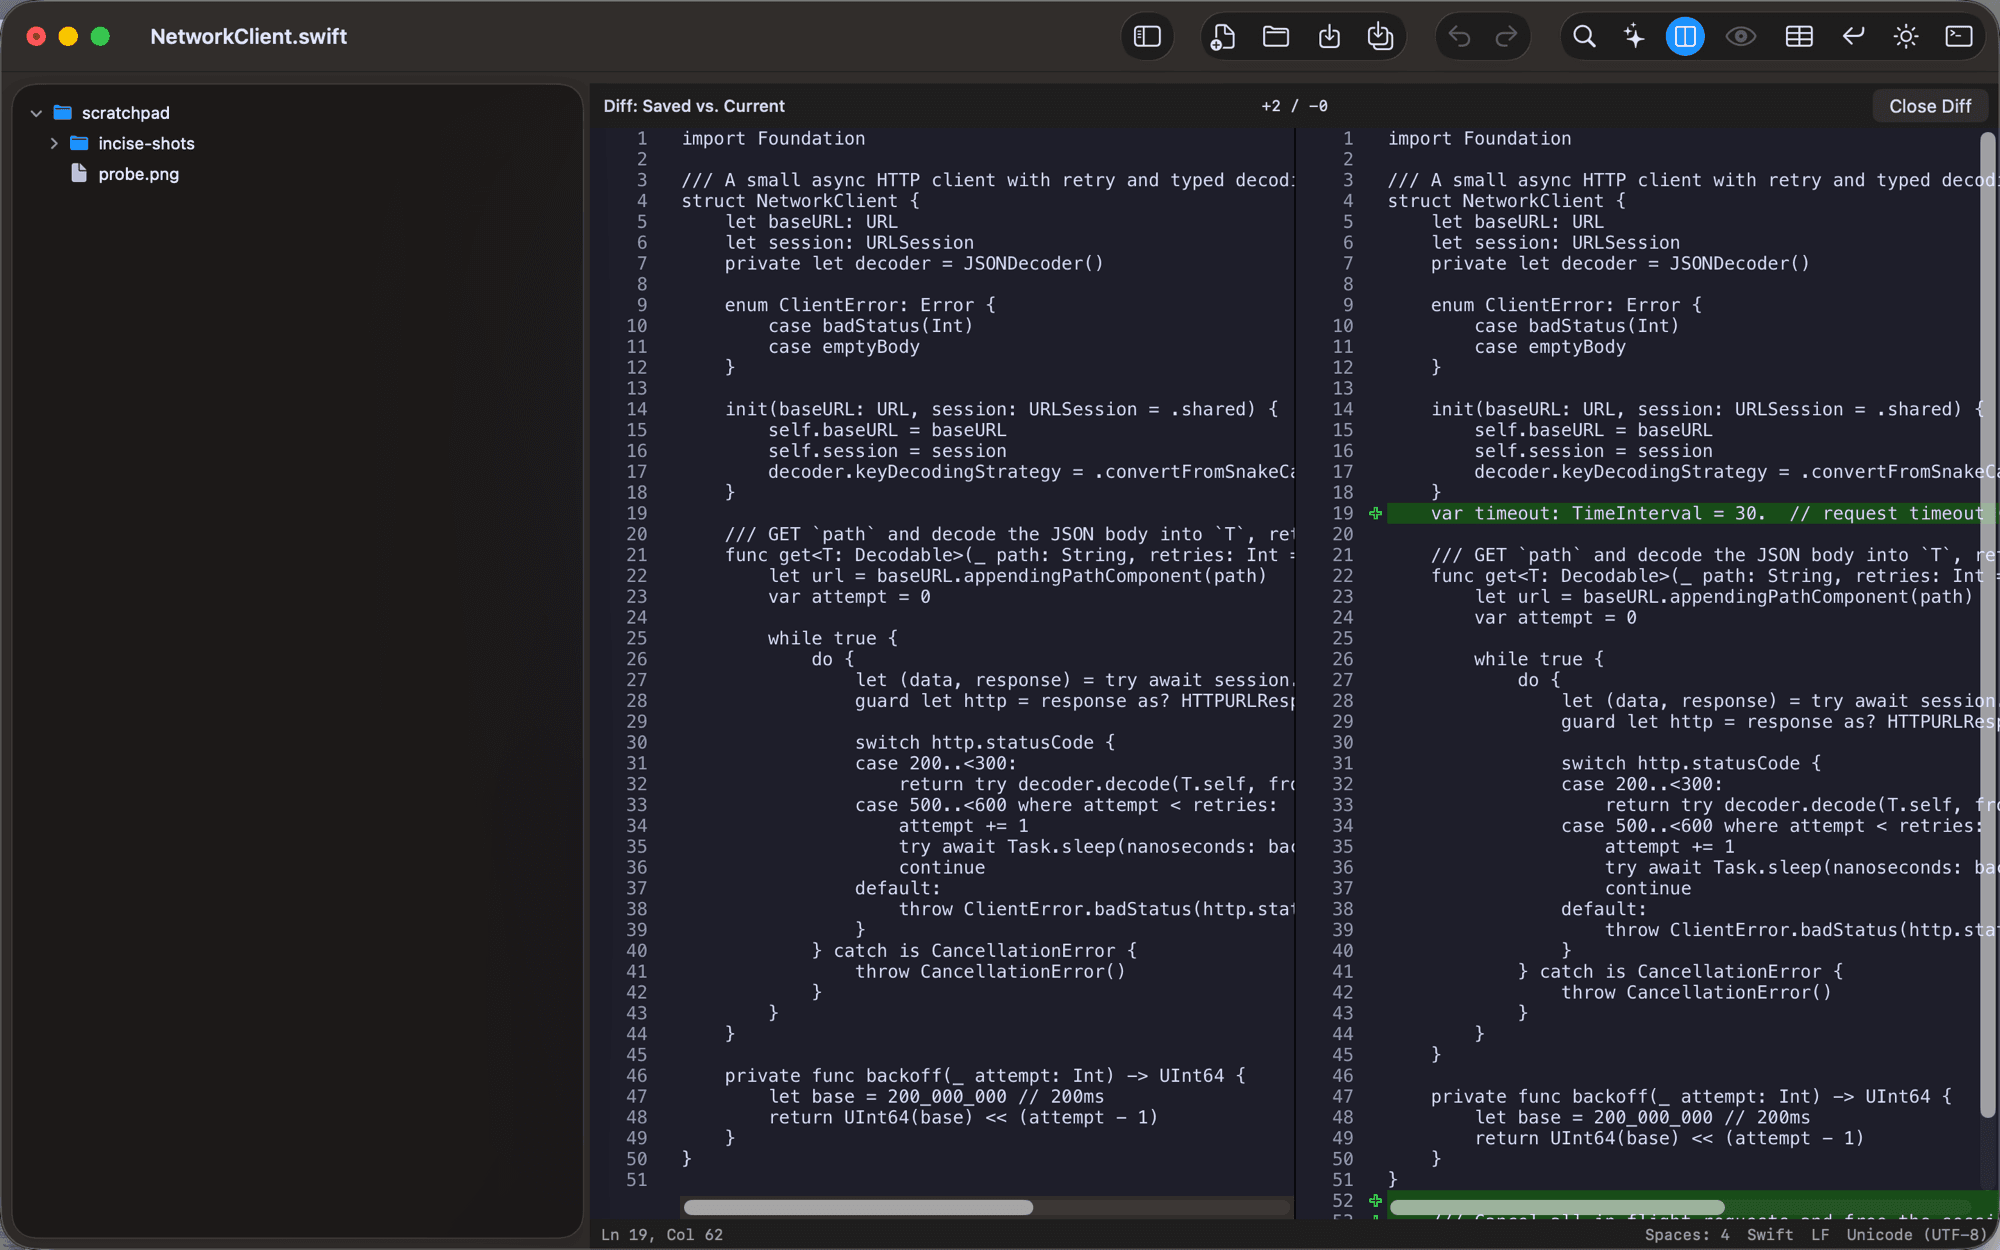Change line endings via LF status item
Viewport: 2000px width, 1250px height.
tap(1820, 1235)
